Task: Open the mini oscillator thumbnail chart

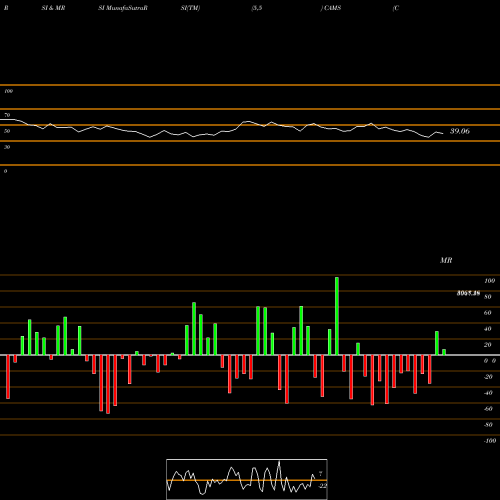Action: pyautogui.click(x=247, y=479)
